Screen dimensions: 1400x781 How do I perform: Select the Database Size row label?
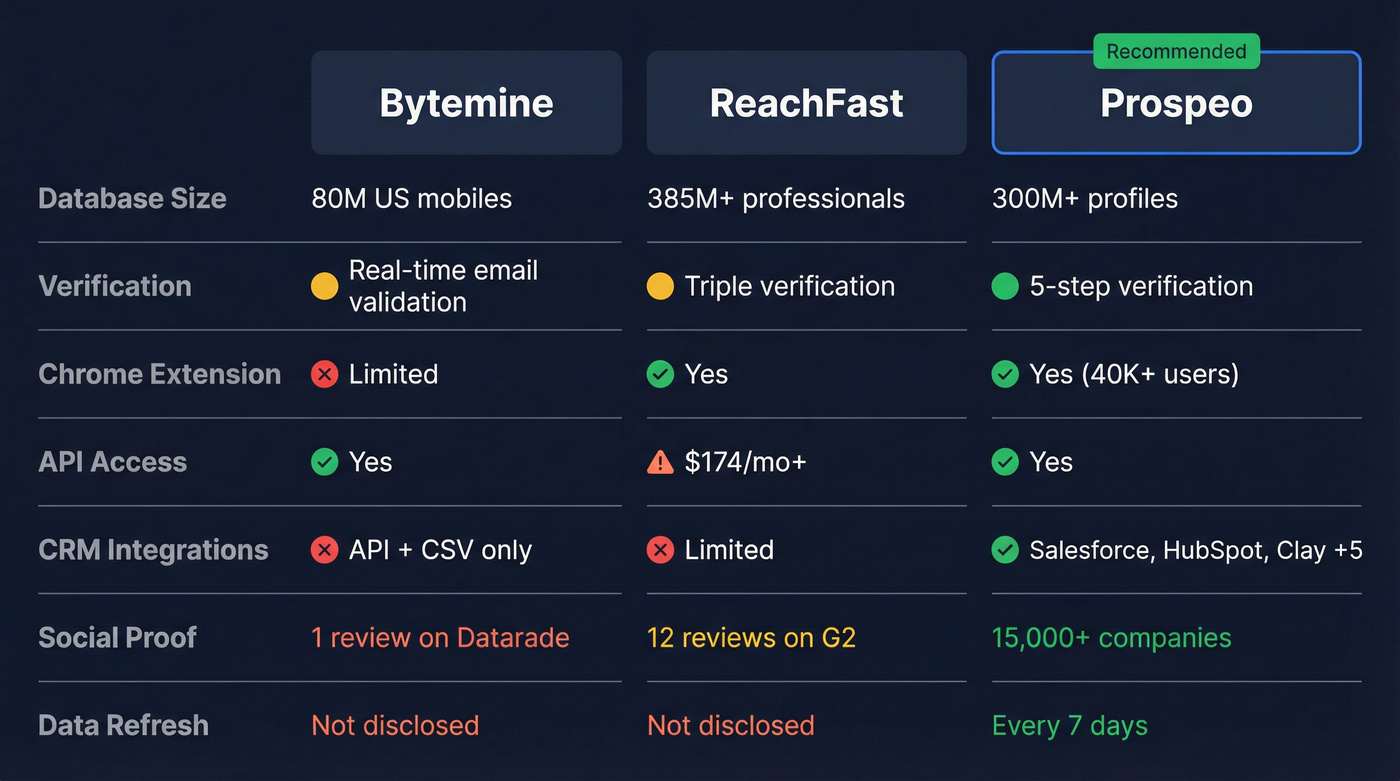point(132,198)
